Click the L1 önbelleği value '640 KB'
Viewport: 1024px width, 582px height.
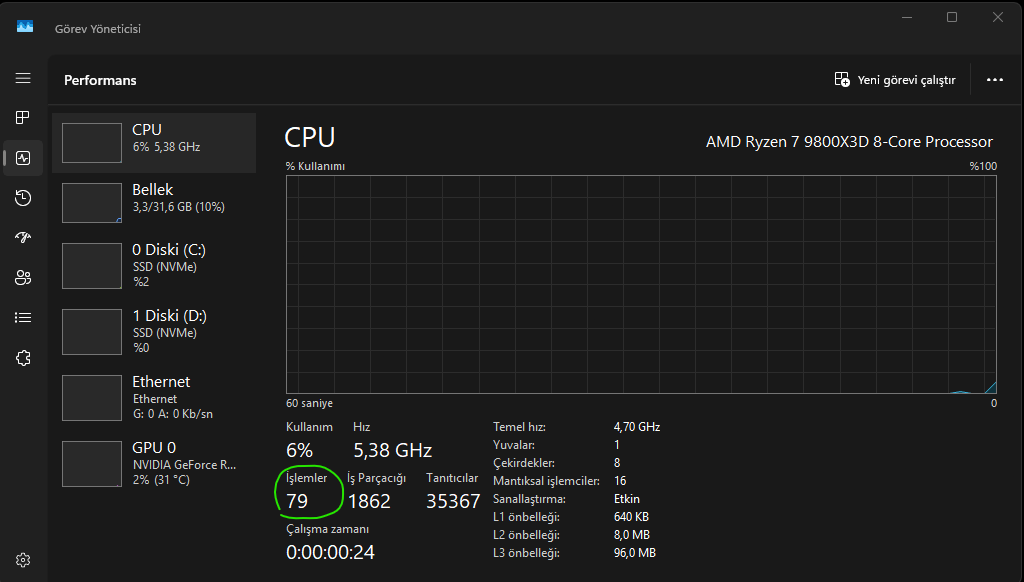631,517
